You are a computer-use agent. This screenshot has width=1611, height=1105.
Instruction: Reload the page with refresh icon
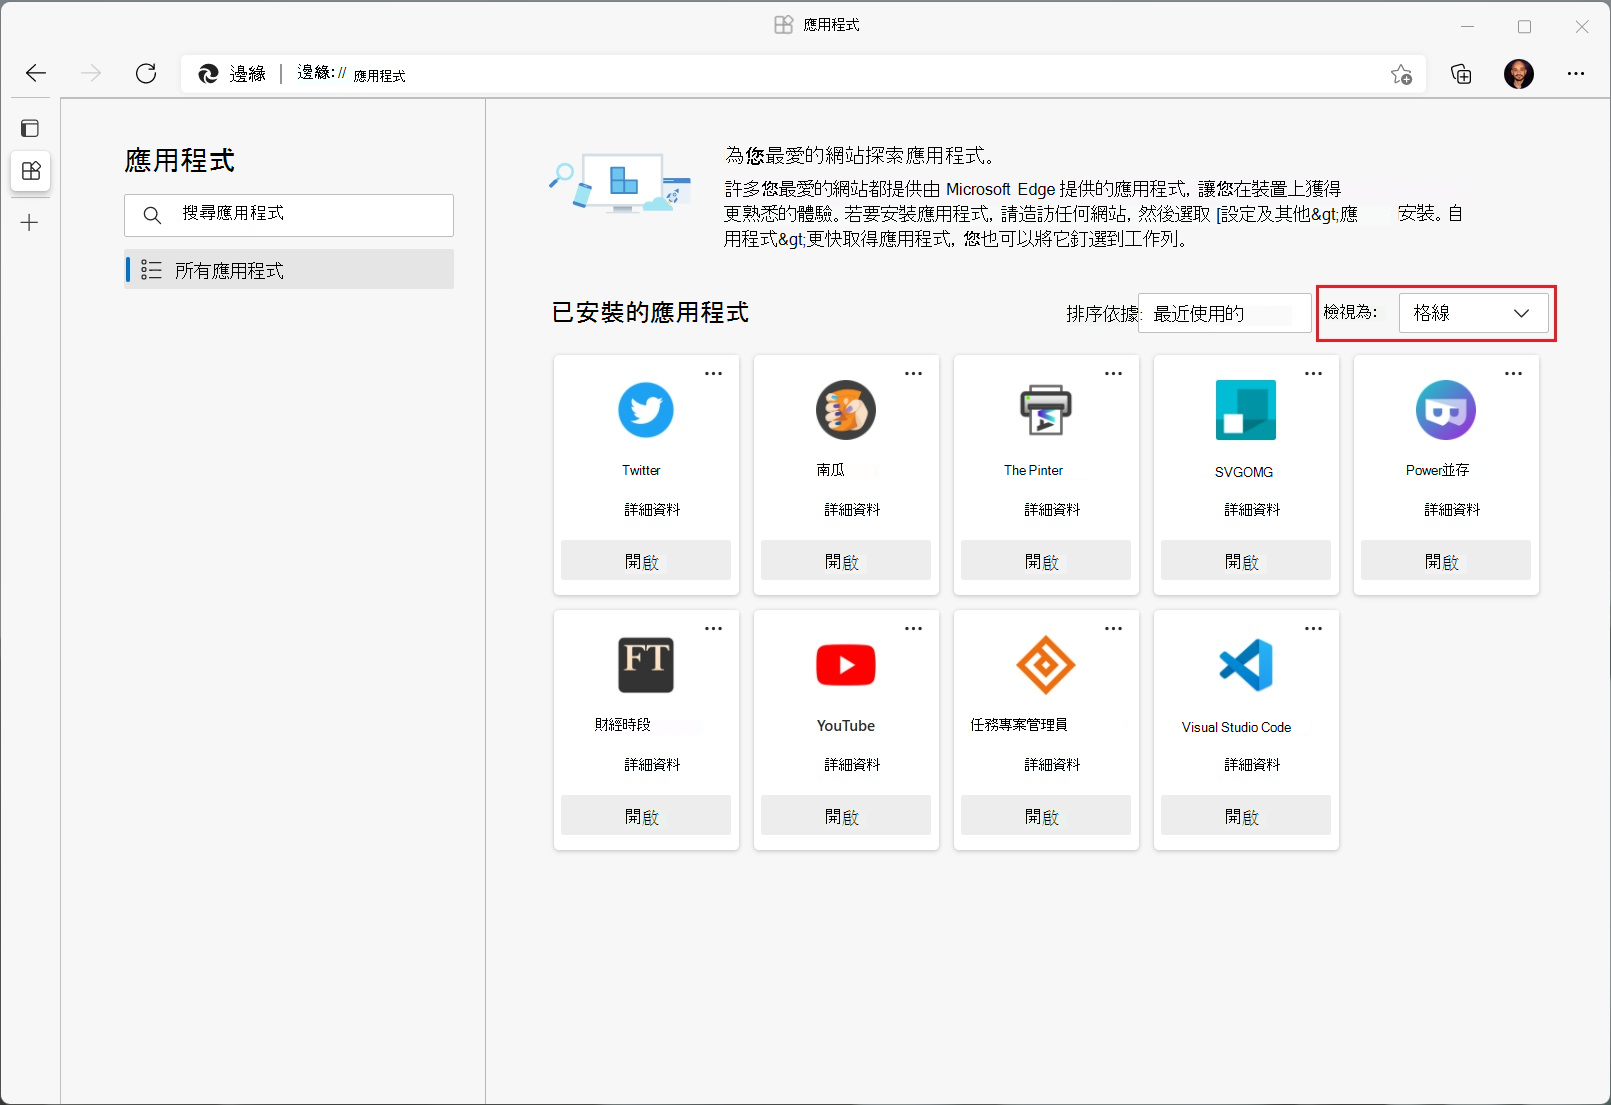(x=146, y=73)
